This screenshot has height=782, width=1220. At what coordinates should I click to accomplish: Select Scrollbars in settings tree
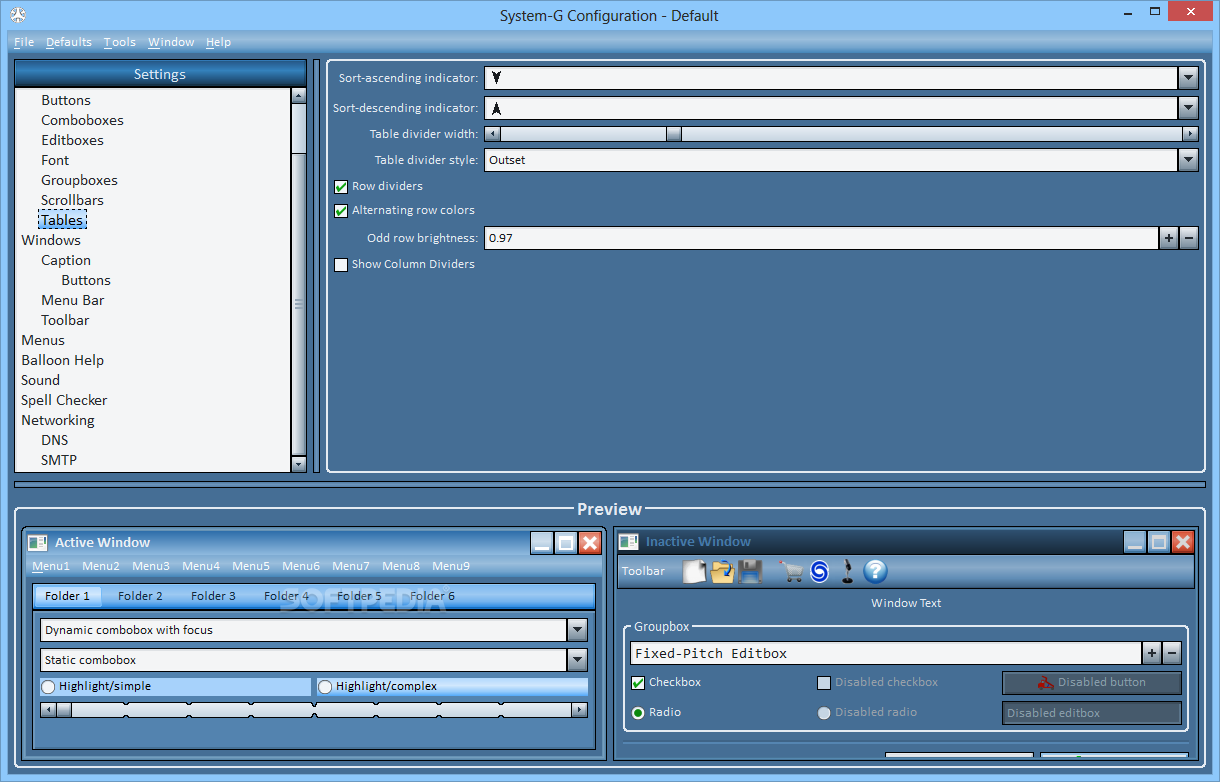tap(72, 200)
